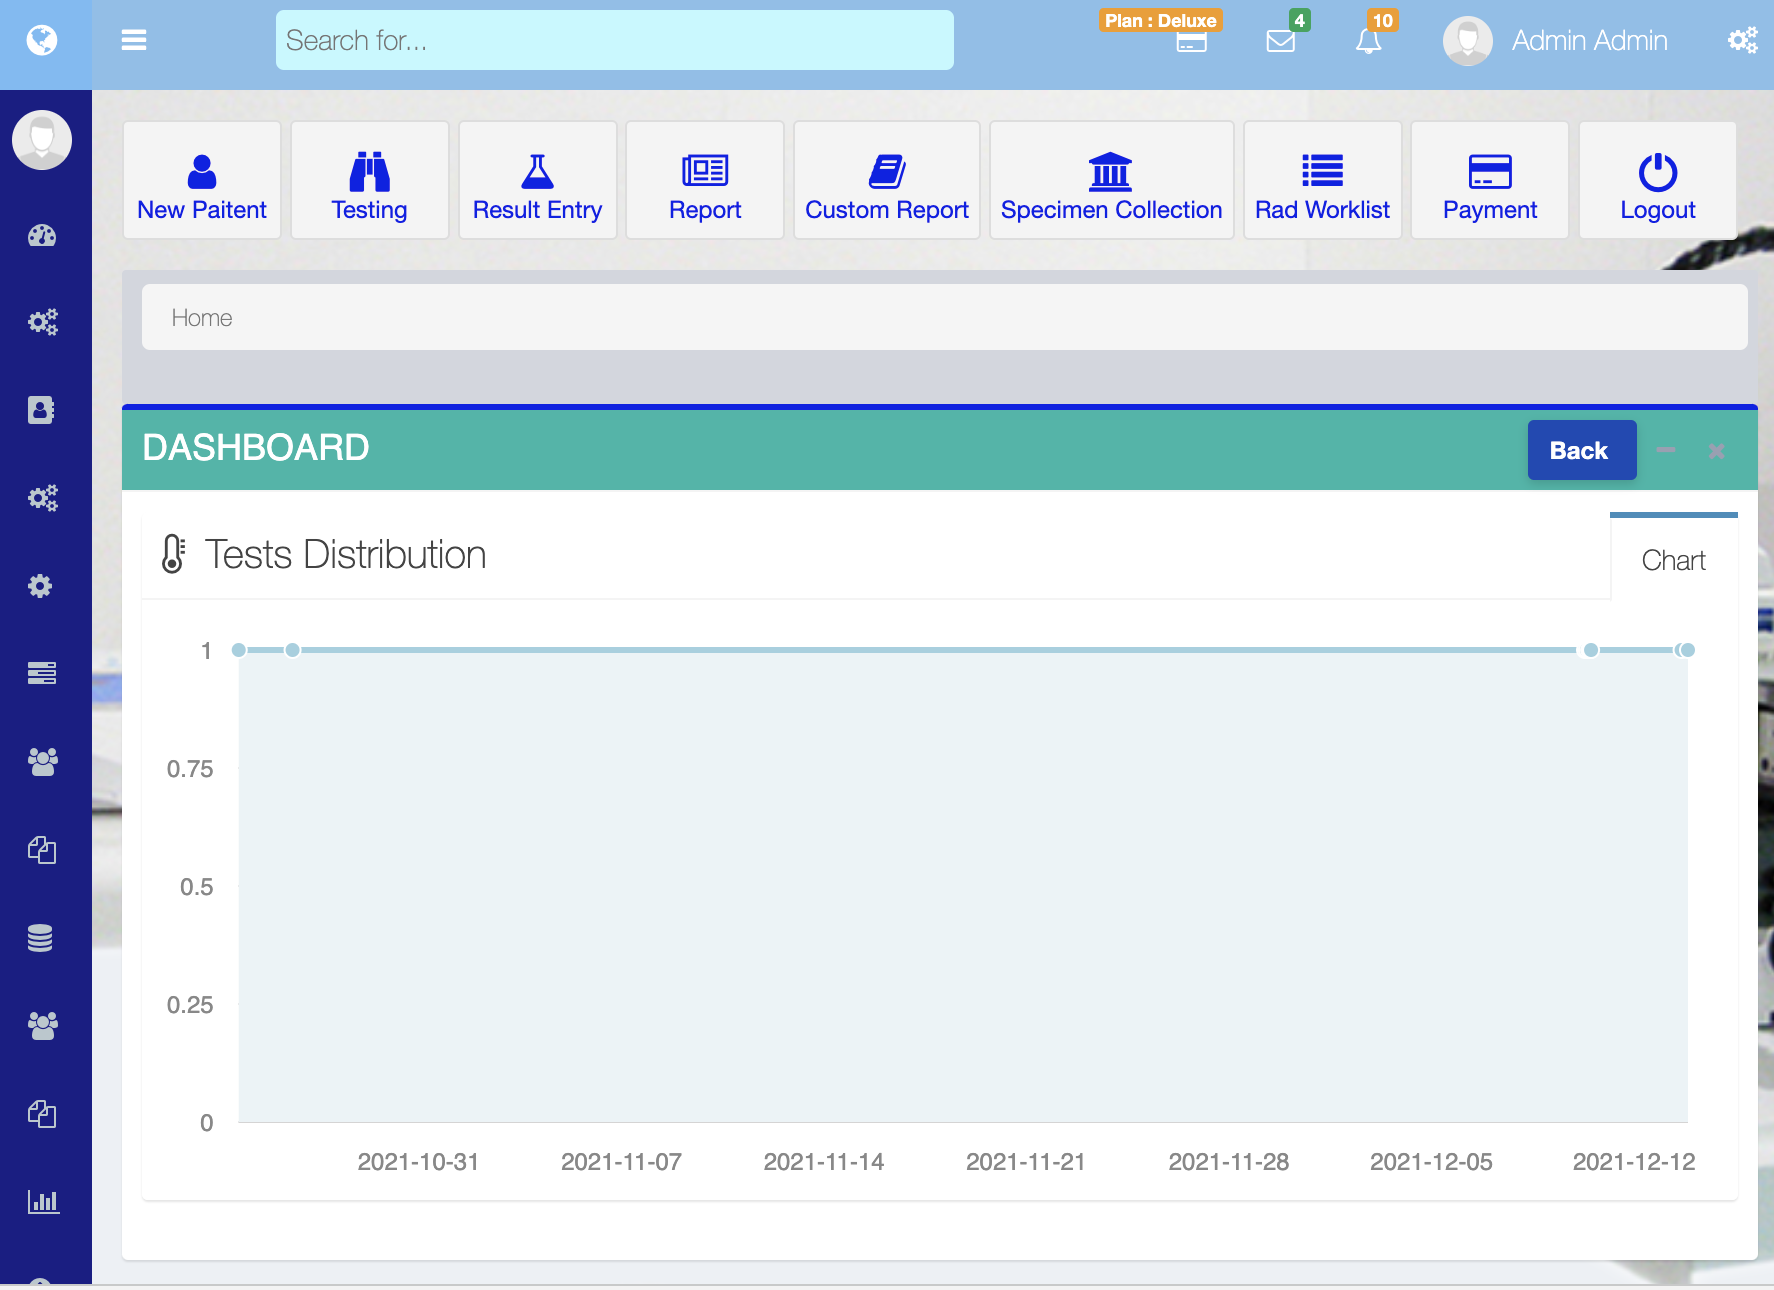
Task: Open the Report newspaper shortcut
Action: click(705, 180)
